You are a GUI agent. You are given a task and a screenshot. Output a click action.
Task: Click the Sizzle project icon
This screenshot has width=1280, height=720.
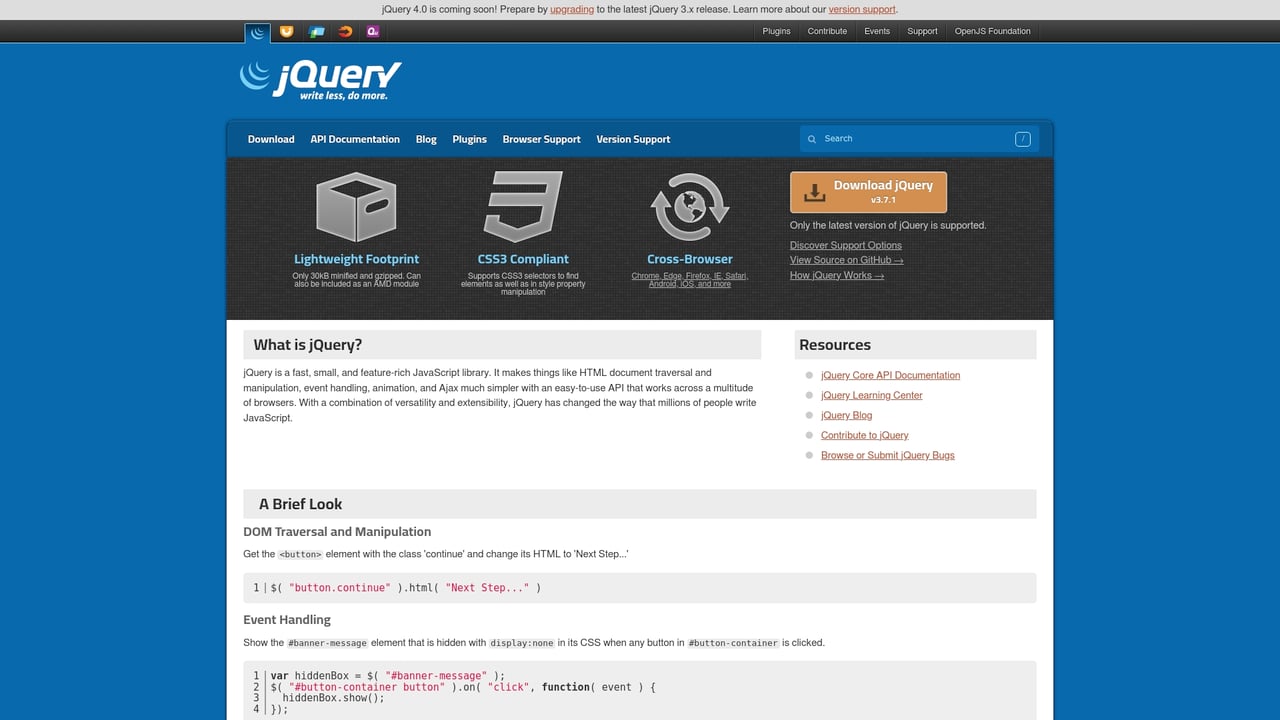tap(344, 31)
